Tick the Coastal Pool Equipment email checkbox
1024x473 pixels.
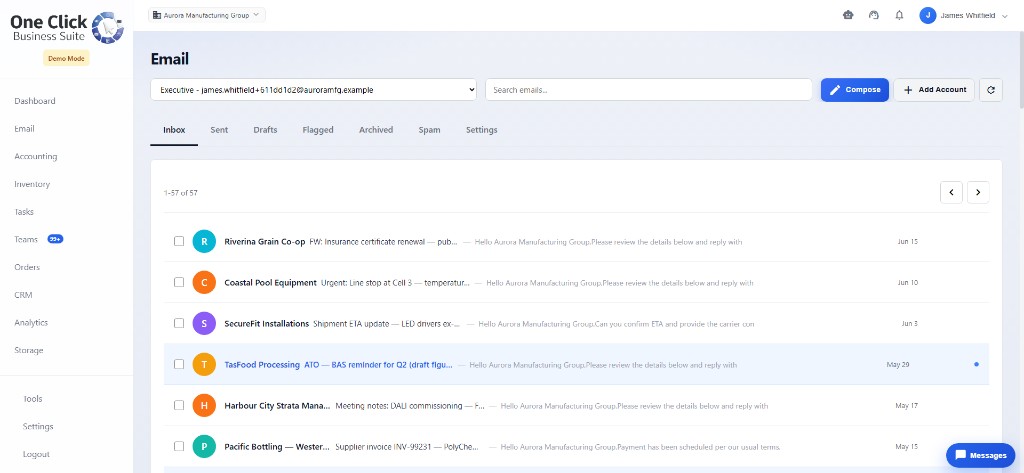point(179,282)
